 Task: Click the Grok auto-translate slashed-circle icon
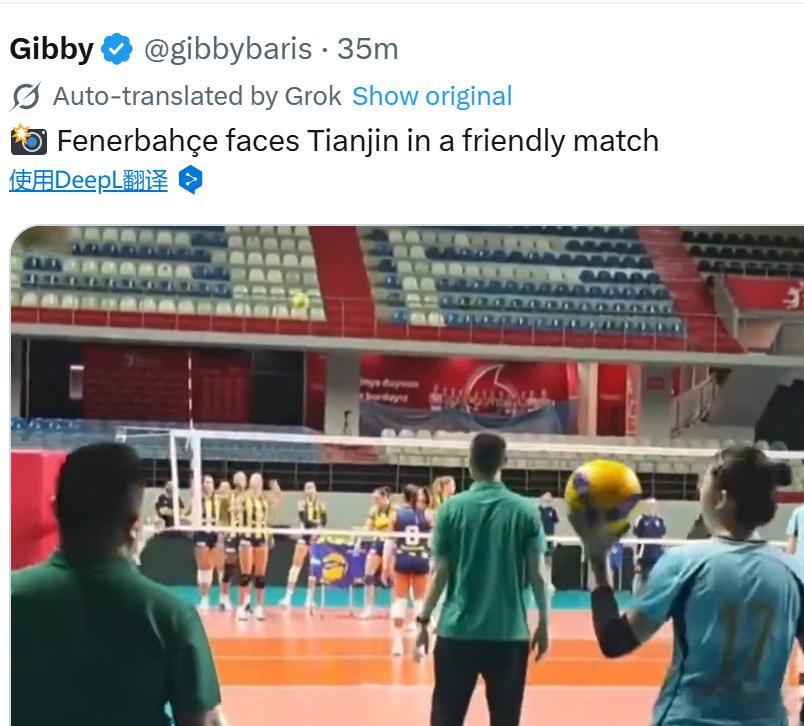[x=25, y=96]
